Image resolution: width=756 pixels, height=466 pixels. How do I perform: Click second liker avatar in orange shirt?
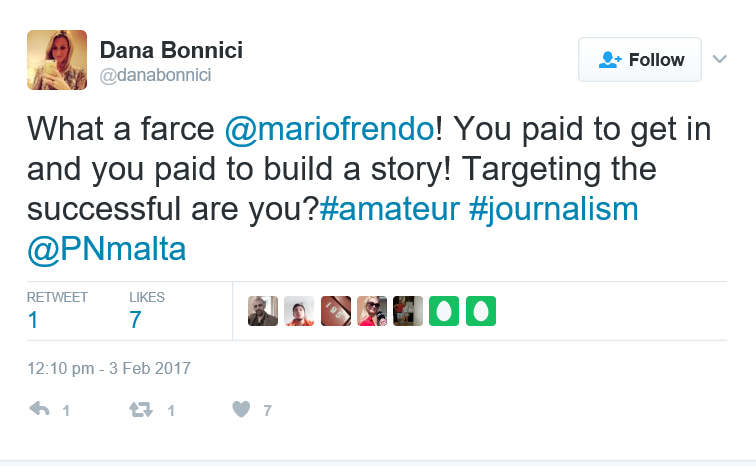299,311
